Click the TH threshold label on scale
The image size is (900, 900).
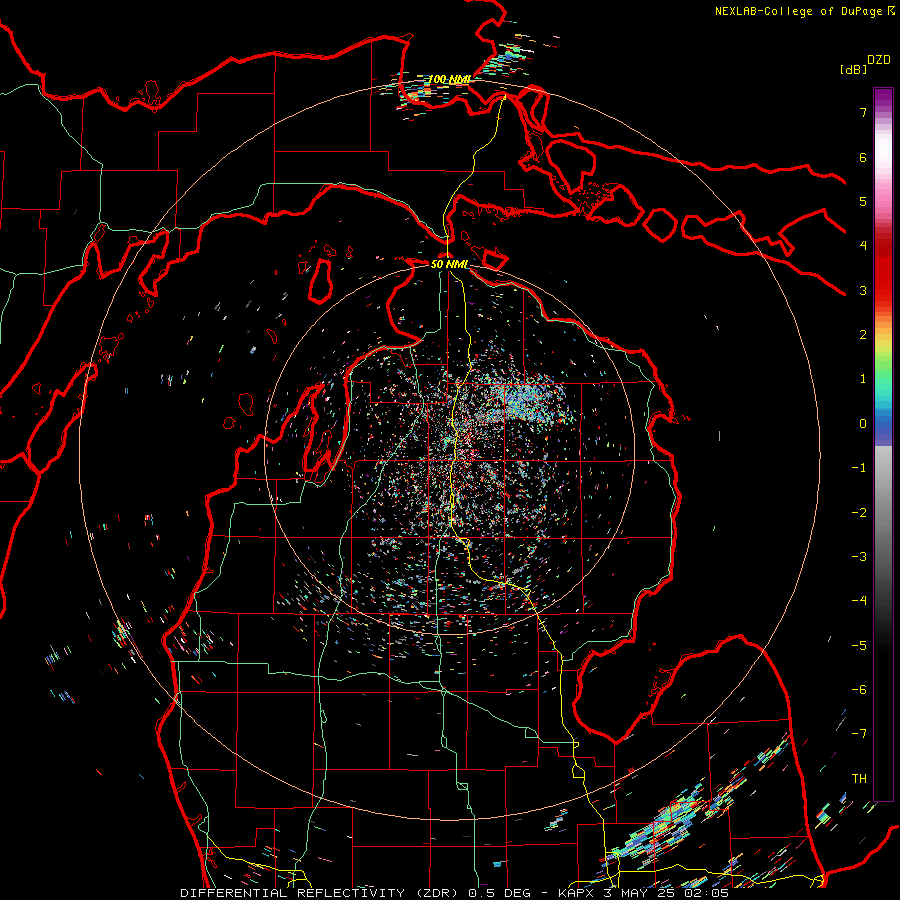pos(859,779)
